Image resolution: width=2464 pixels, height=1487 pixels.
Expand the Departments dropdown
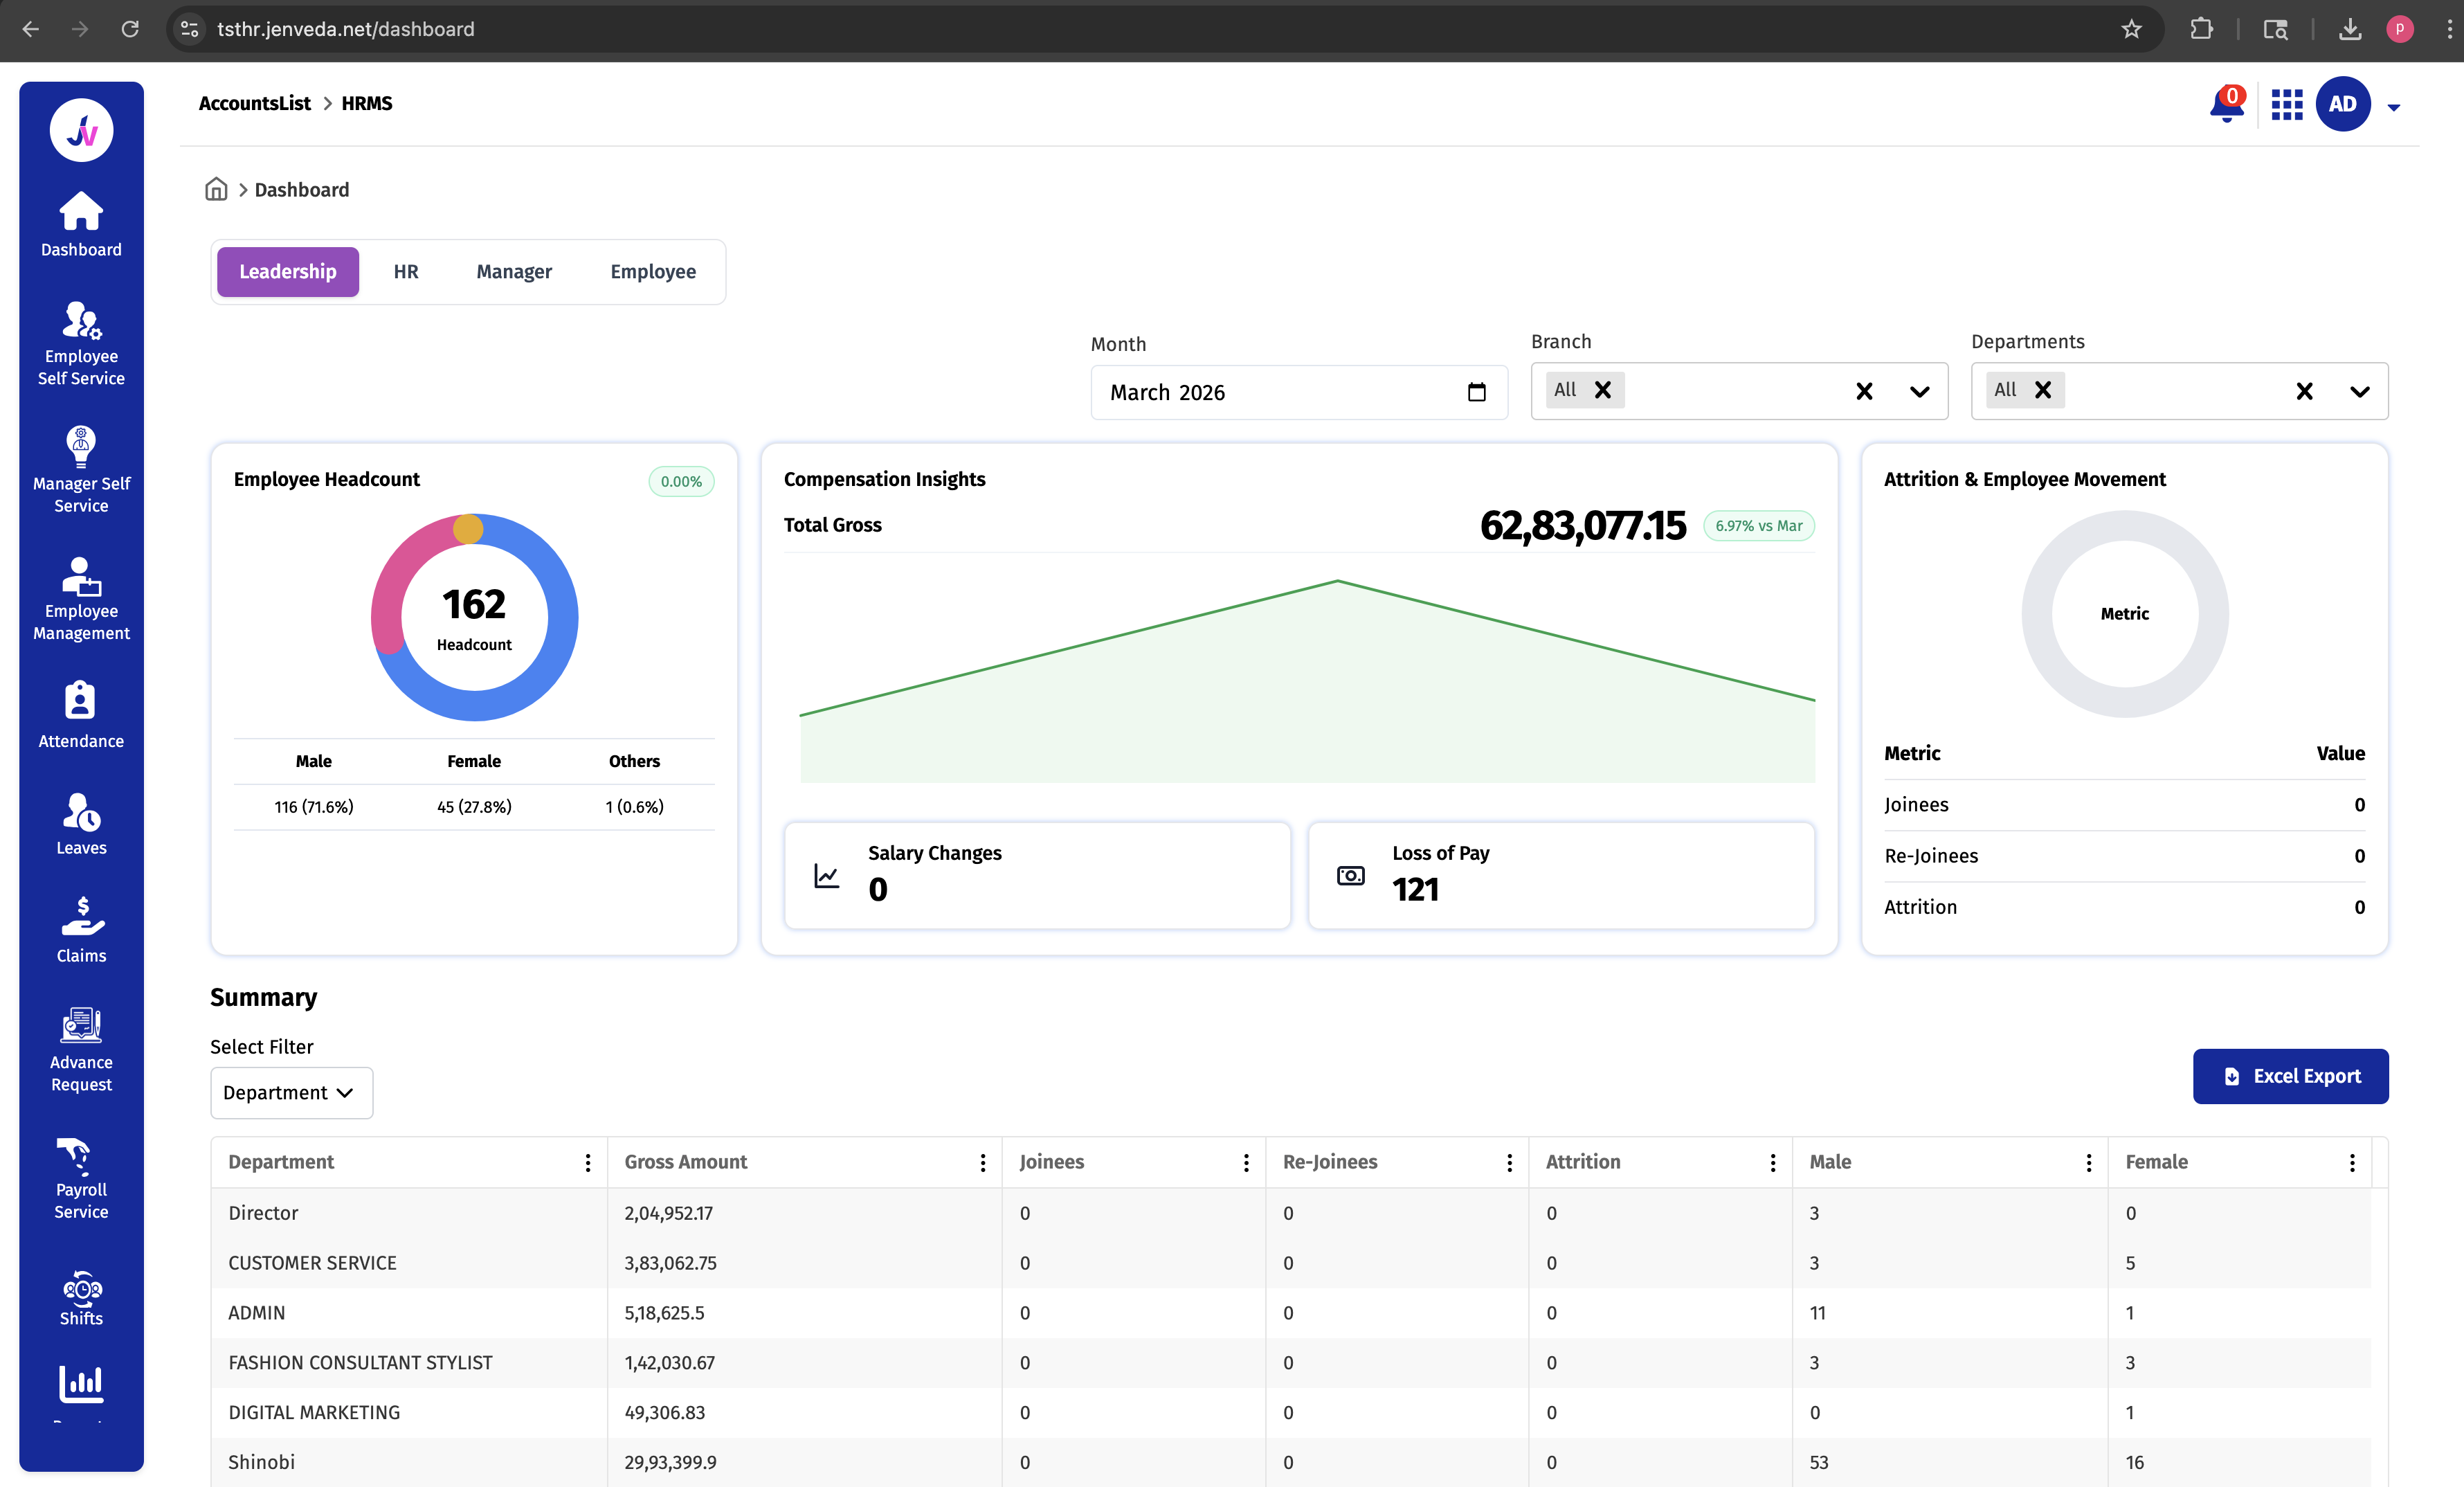(2359, 391)
